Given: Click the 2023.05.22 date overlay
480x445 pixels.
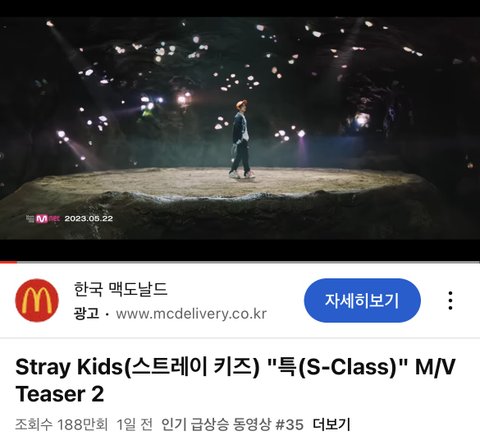Looking at the screenshot, I should coord(89,219).
